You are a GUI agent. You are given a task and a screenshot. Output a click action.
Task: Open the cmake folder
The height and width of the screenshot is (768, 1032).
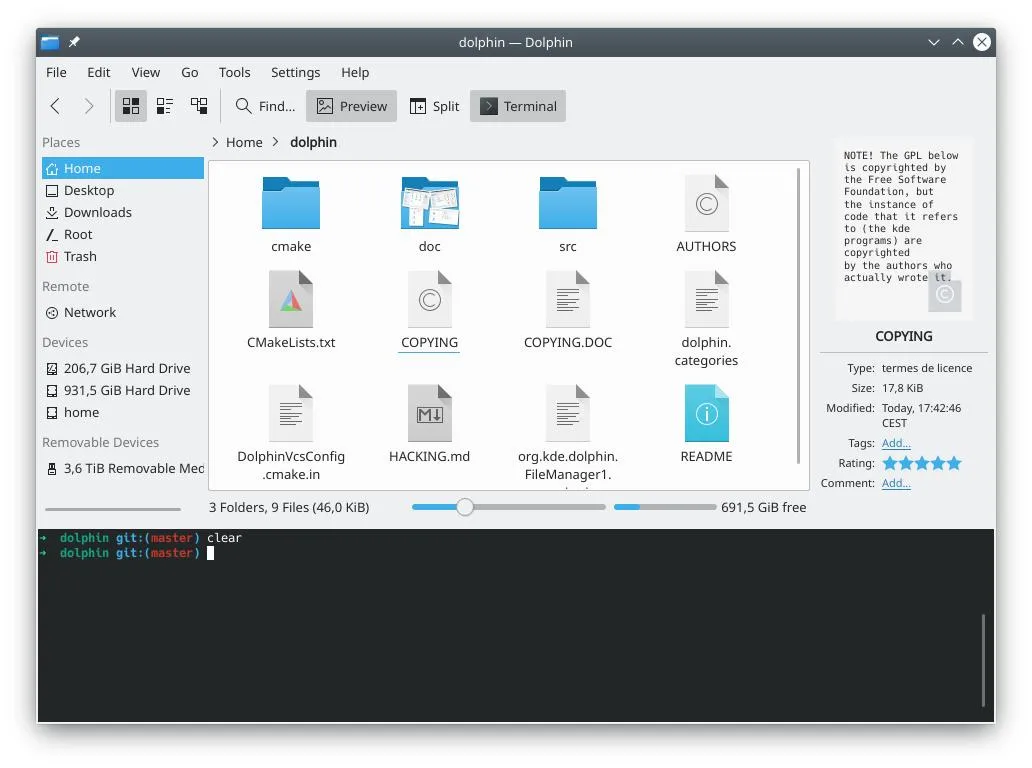291,215
